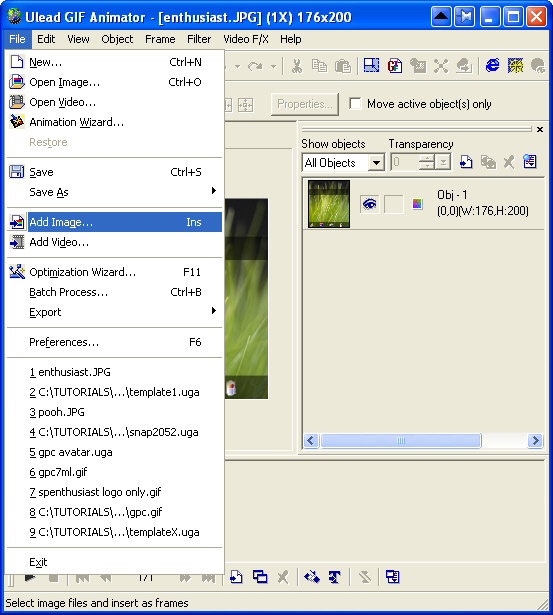The width and height of the screenshot is (553, 615).
Task: Open recent file spenthusiast logo only.gif
Action: tap(115, 492)
